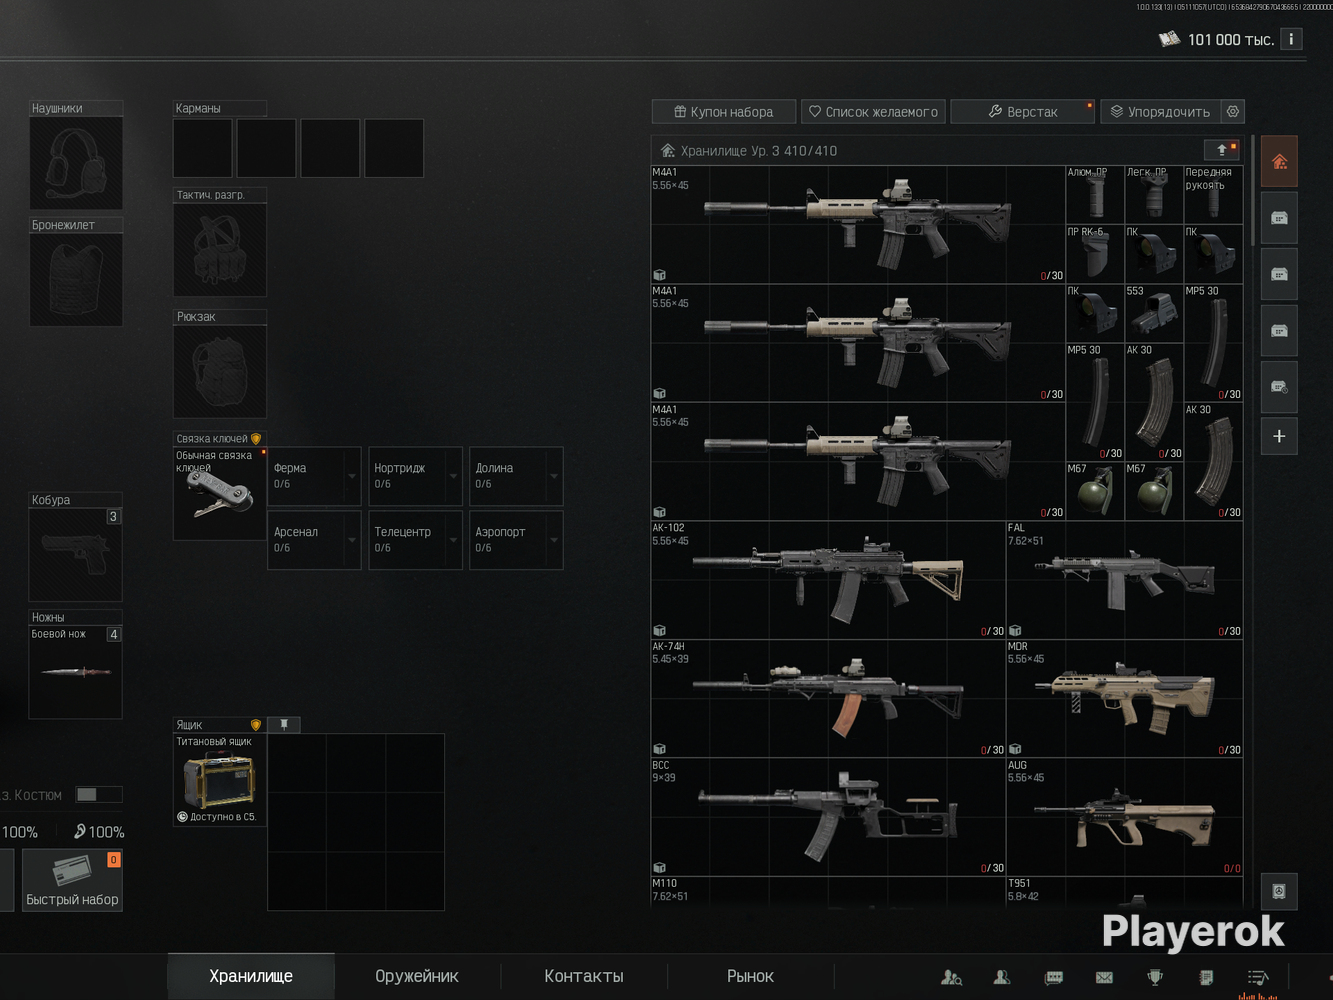This screenshot has width=1333, height=1000.
Task: Select the ПР RK-6 grip item
Action: point(1095,254)
